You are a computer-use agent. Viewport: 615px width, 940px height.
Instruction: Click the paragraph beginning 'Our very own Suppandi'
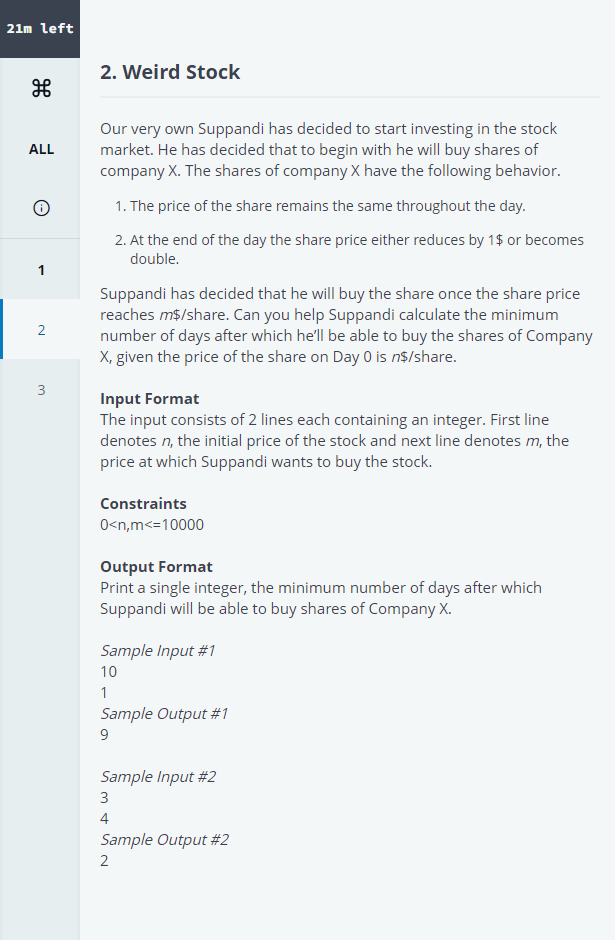(x=330, y=150)
